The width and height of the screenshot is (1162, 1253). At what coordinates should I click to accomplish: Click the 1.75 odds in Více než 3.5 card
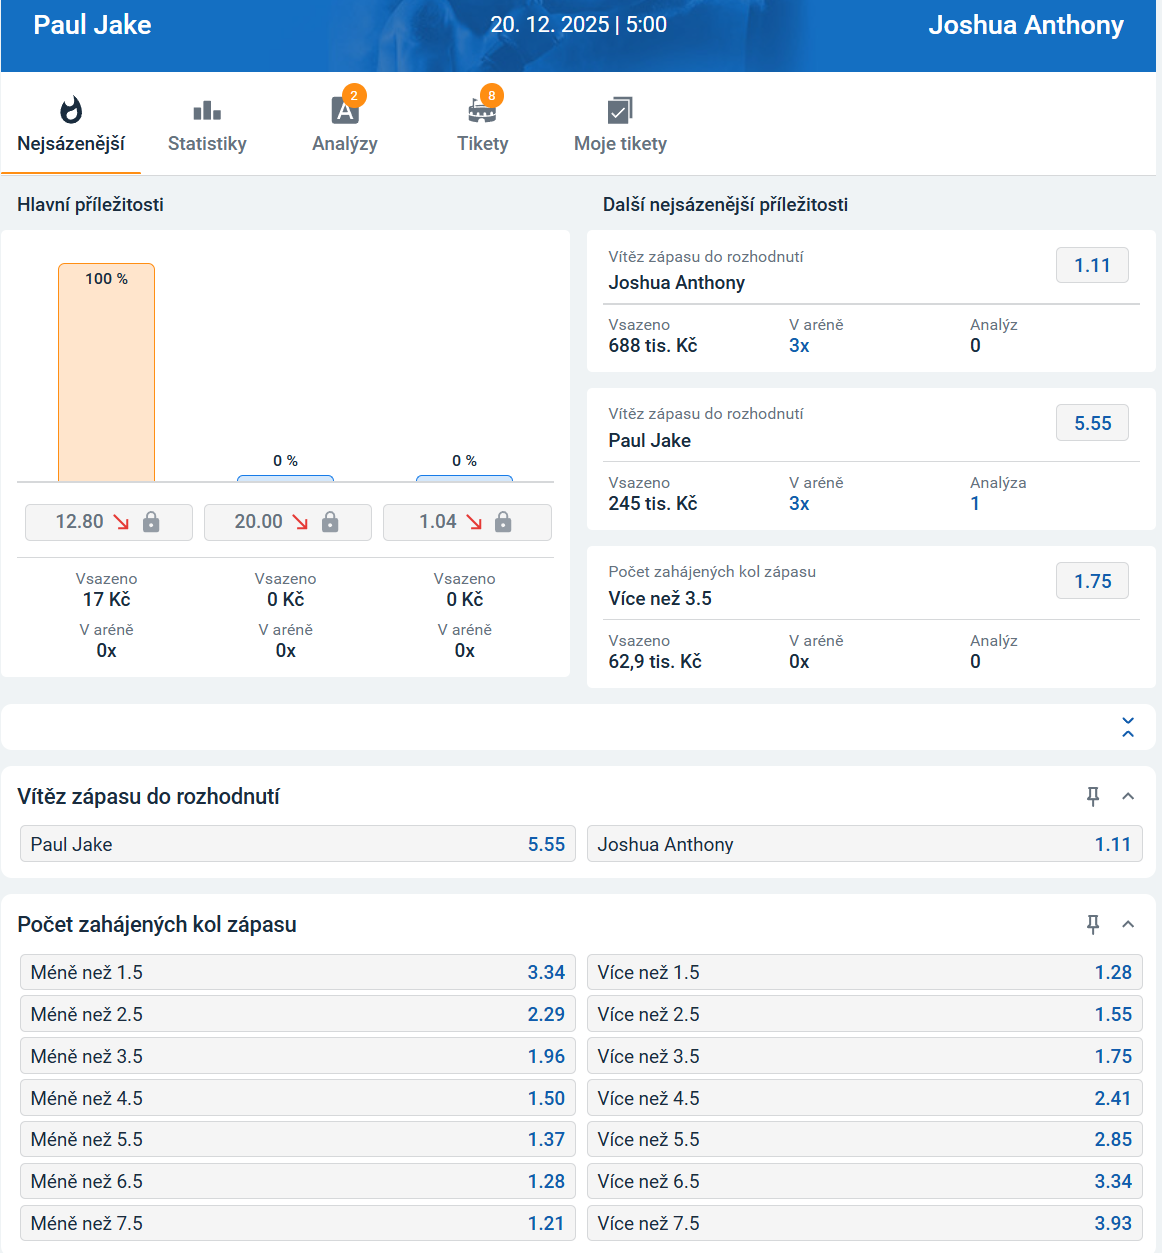1092,581
